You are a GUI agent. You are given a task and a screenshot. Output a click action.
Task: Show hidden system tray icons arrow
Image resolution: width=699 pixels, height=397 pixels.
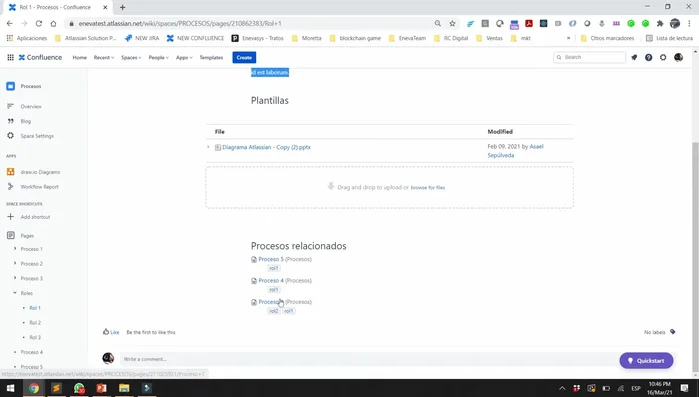point(562,388)
